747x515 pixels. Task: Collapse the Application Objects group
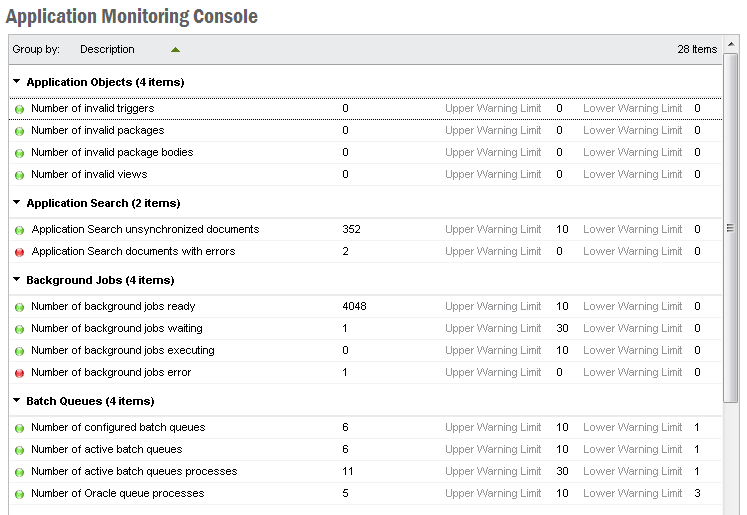[x=17, y=82]
